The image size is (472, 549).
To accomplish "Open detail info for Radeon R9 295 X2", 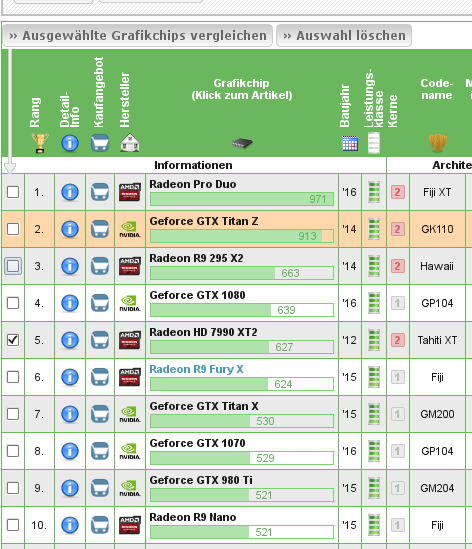I will [70, 266].
